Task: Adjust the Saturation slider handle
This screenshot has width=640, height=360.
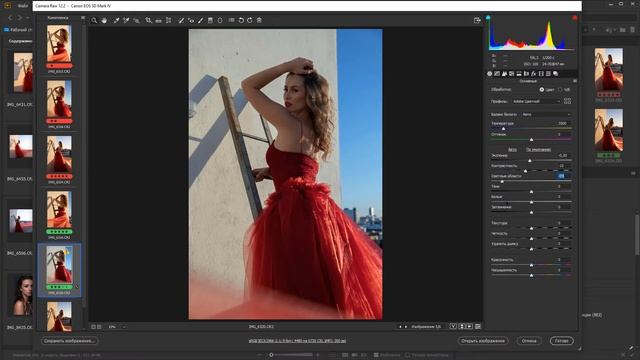Action: [531, 276]
